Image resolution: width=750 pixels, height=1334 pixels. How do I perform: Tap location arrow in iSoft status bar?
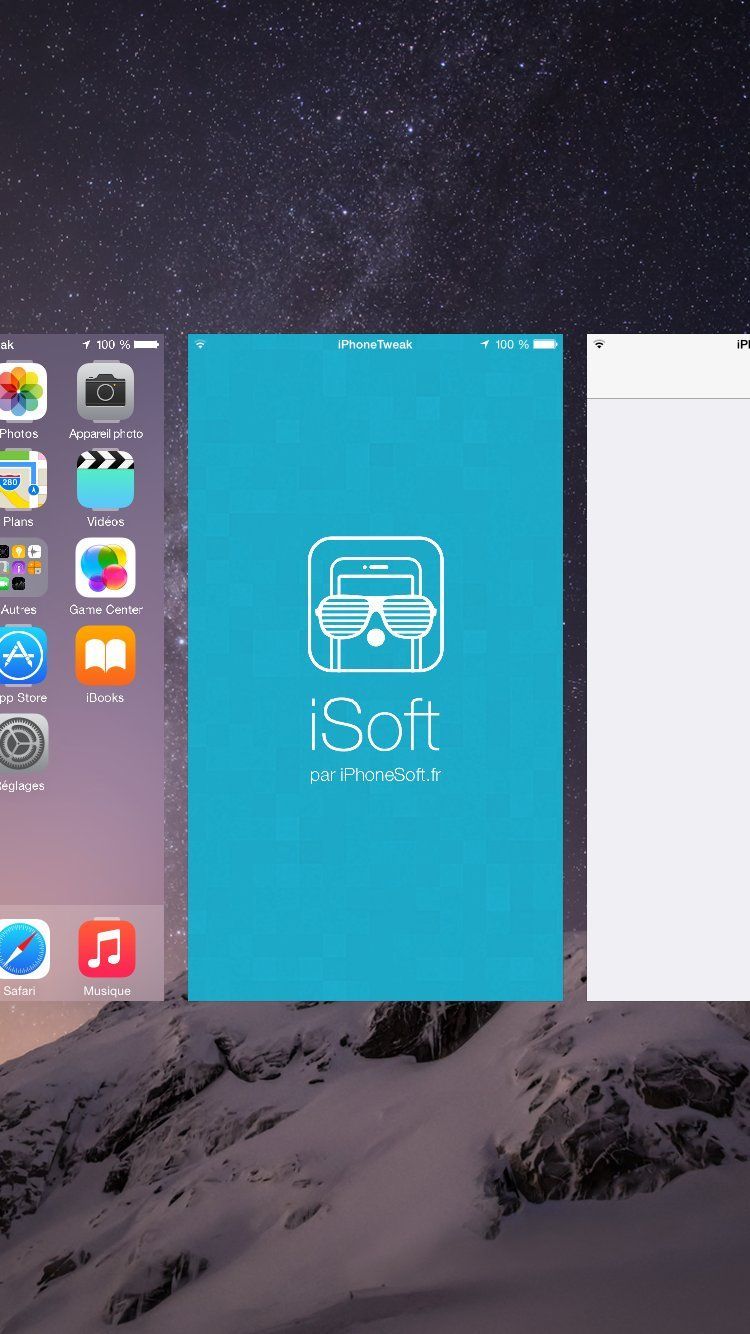485,345
